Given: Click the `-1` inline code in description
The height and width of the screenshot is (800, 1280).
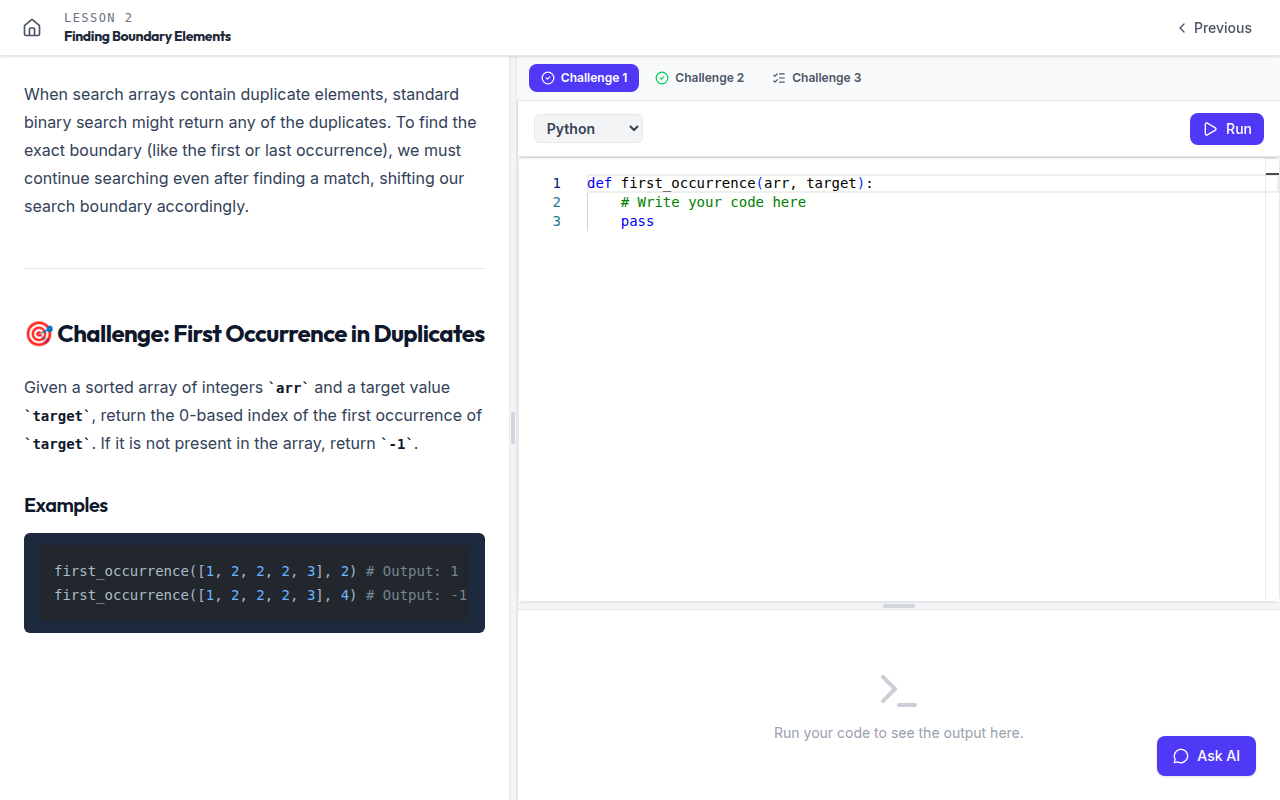Looking at the screenshot, I should [397, 444].
